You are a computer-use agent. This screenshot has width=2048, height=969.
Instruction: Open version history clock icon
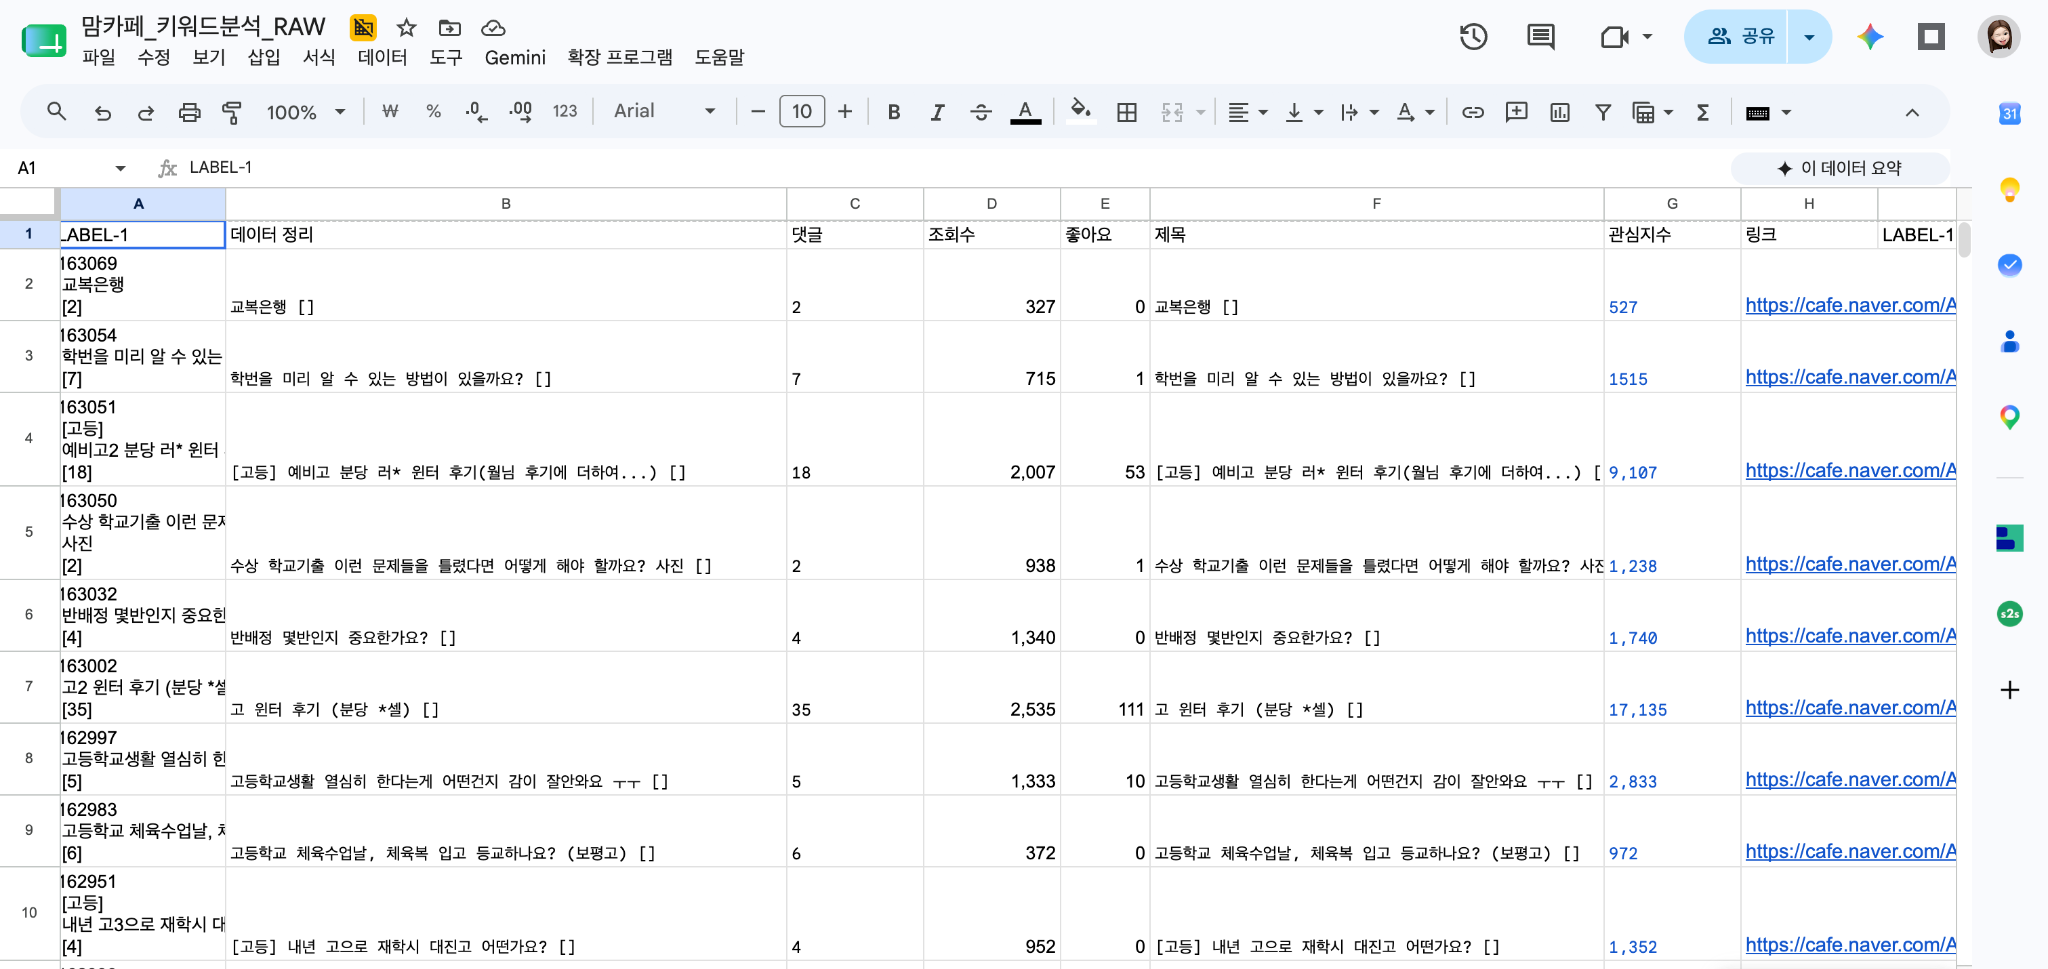coord(1473,38)
